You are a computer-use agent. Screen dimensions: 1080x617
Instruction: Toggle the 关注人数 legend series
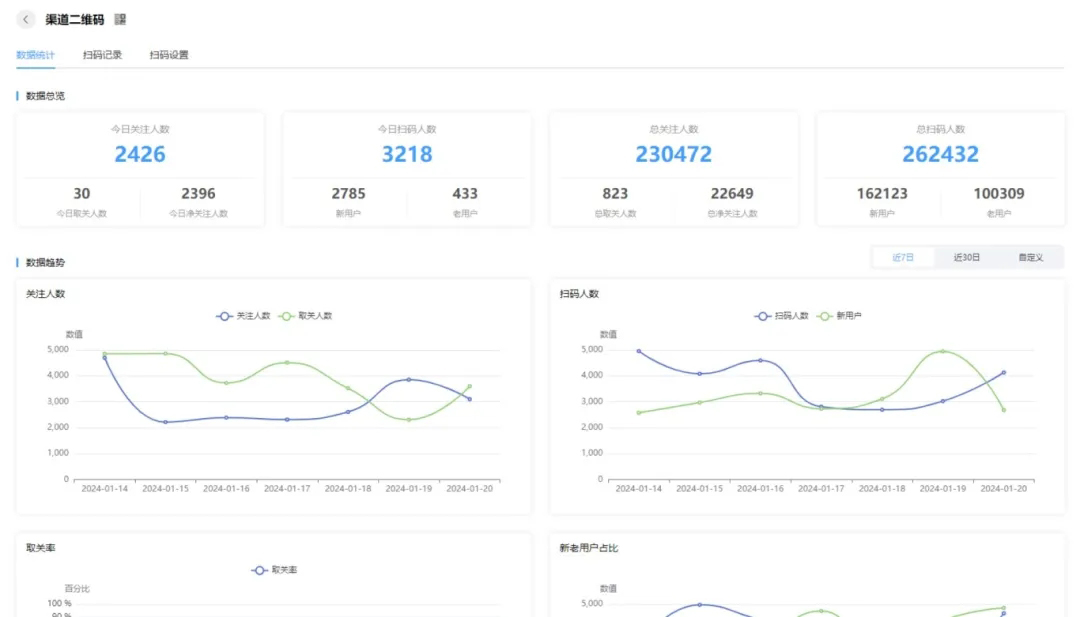(243, 316)
